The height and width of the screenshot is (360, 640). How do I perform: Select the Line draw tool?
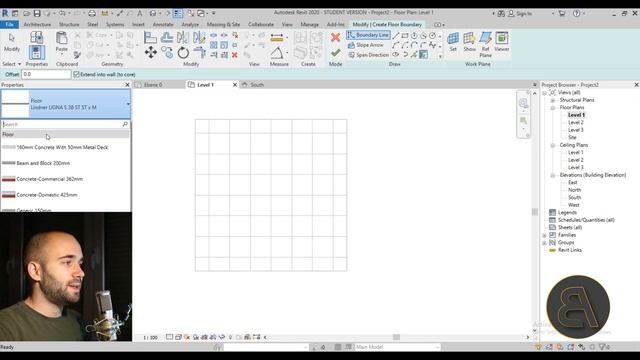(x=396, y=36)
